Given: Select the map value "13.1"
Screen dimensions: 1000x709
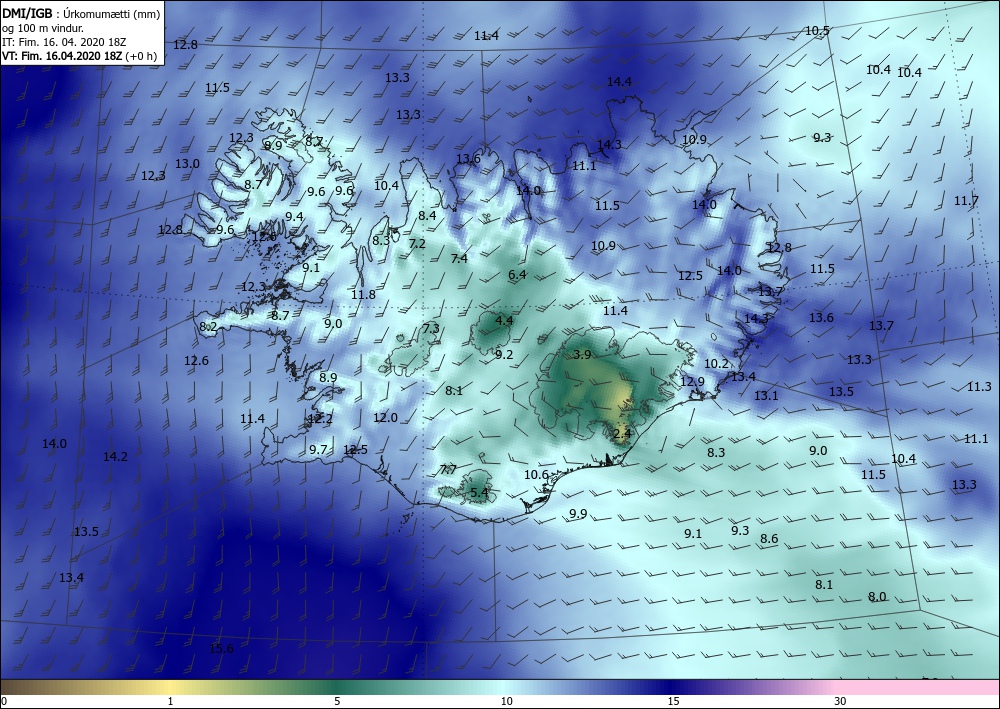Looking at the screenshot, I should tap(766, 395).
